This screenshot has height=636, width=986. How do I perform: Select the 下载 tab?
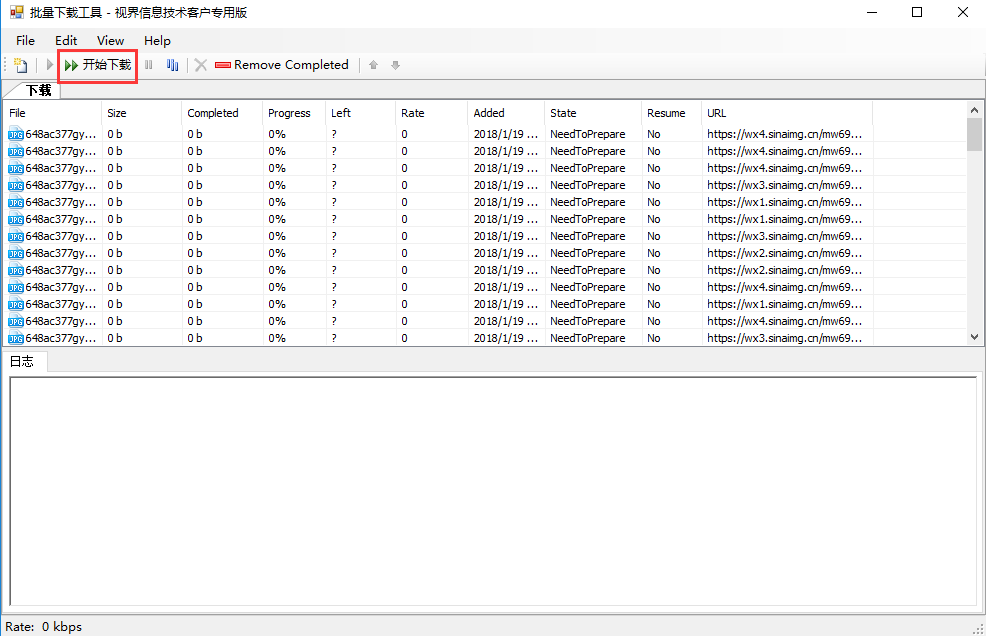tap(38, 91)
